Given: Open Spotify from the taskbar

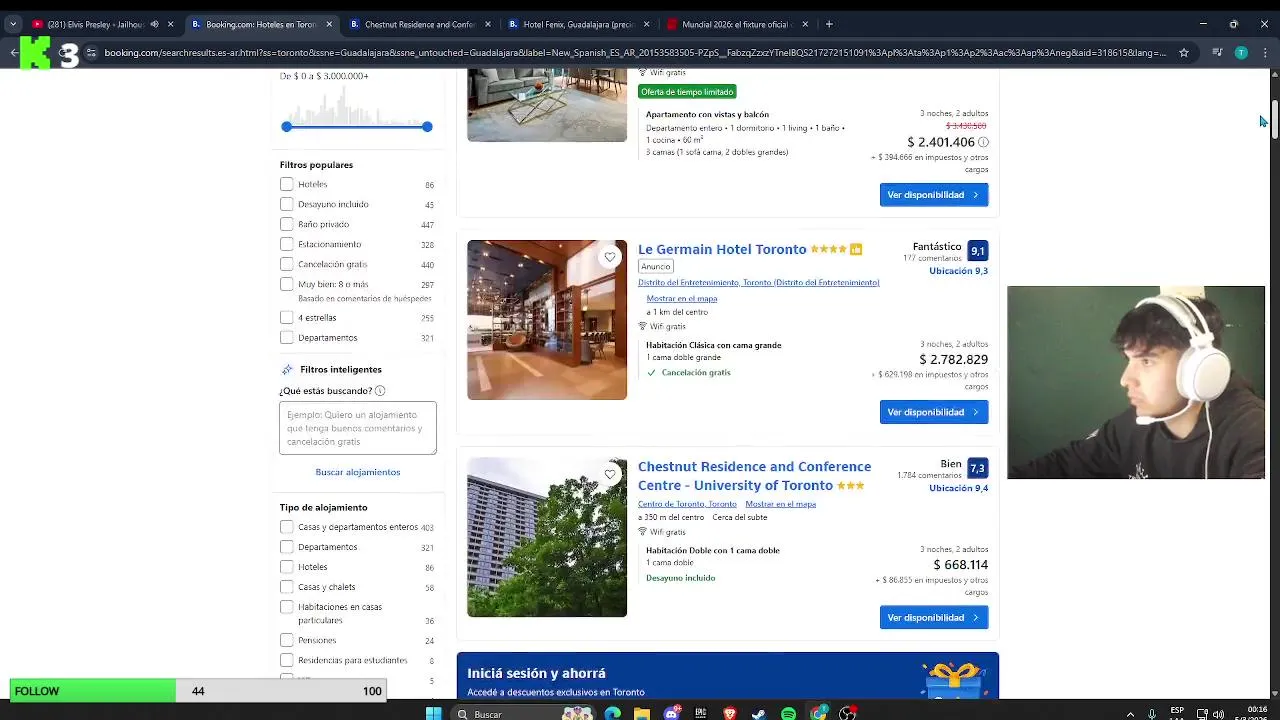Looking at the screenshot, I should coord(788,713).
